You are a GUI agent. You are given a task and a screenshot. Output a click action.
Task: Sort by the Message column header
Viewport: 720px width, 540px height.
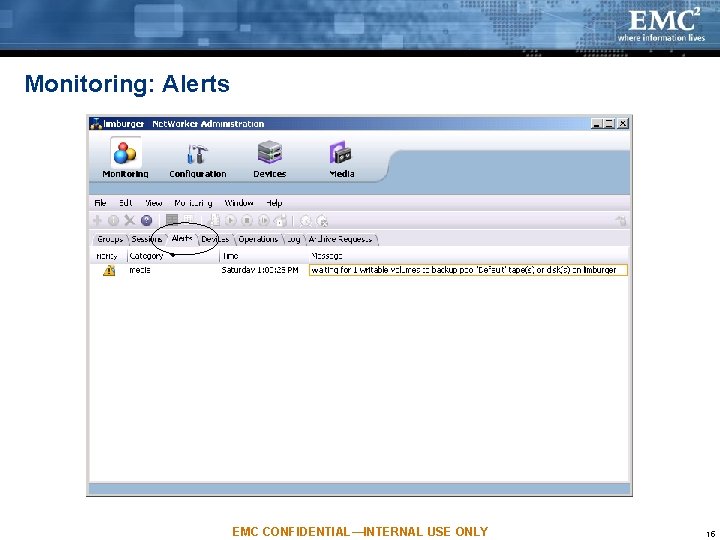pos(468,256)
